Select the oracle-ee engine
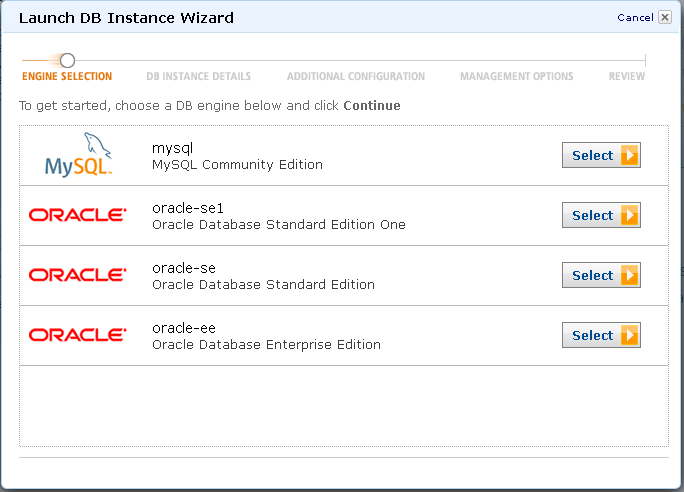The width and height of the screenshot is (684, 492). pyautogui.click(x=601, y=335)
